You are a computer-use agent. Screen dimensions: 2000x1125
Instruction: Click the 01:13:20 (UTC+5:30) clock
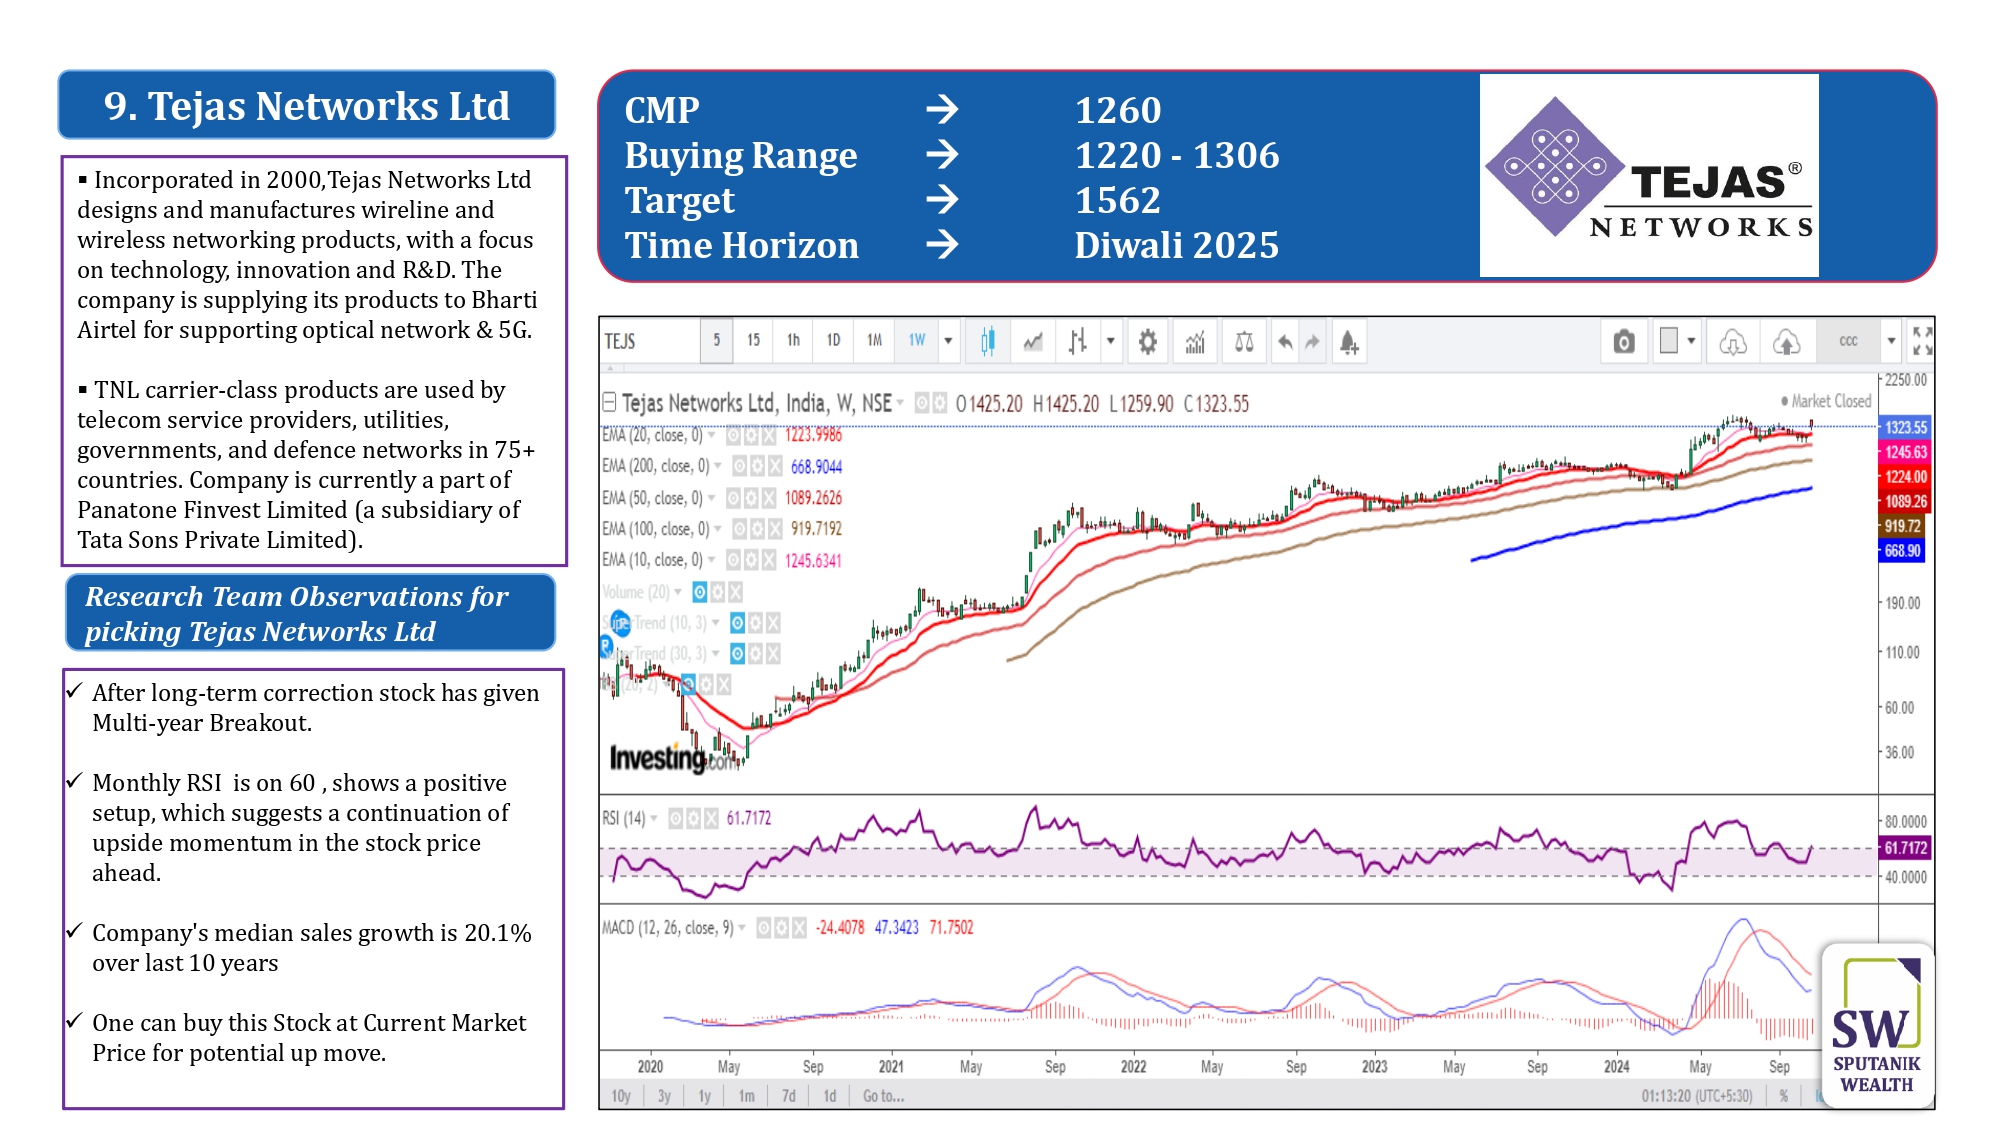[x=1696, y=1097]
